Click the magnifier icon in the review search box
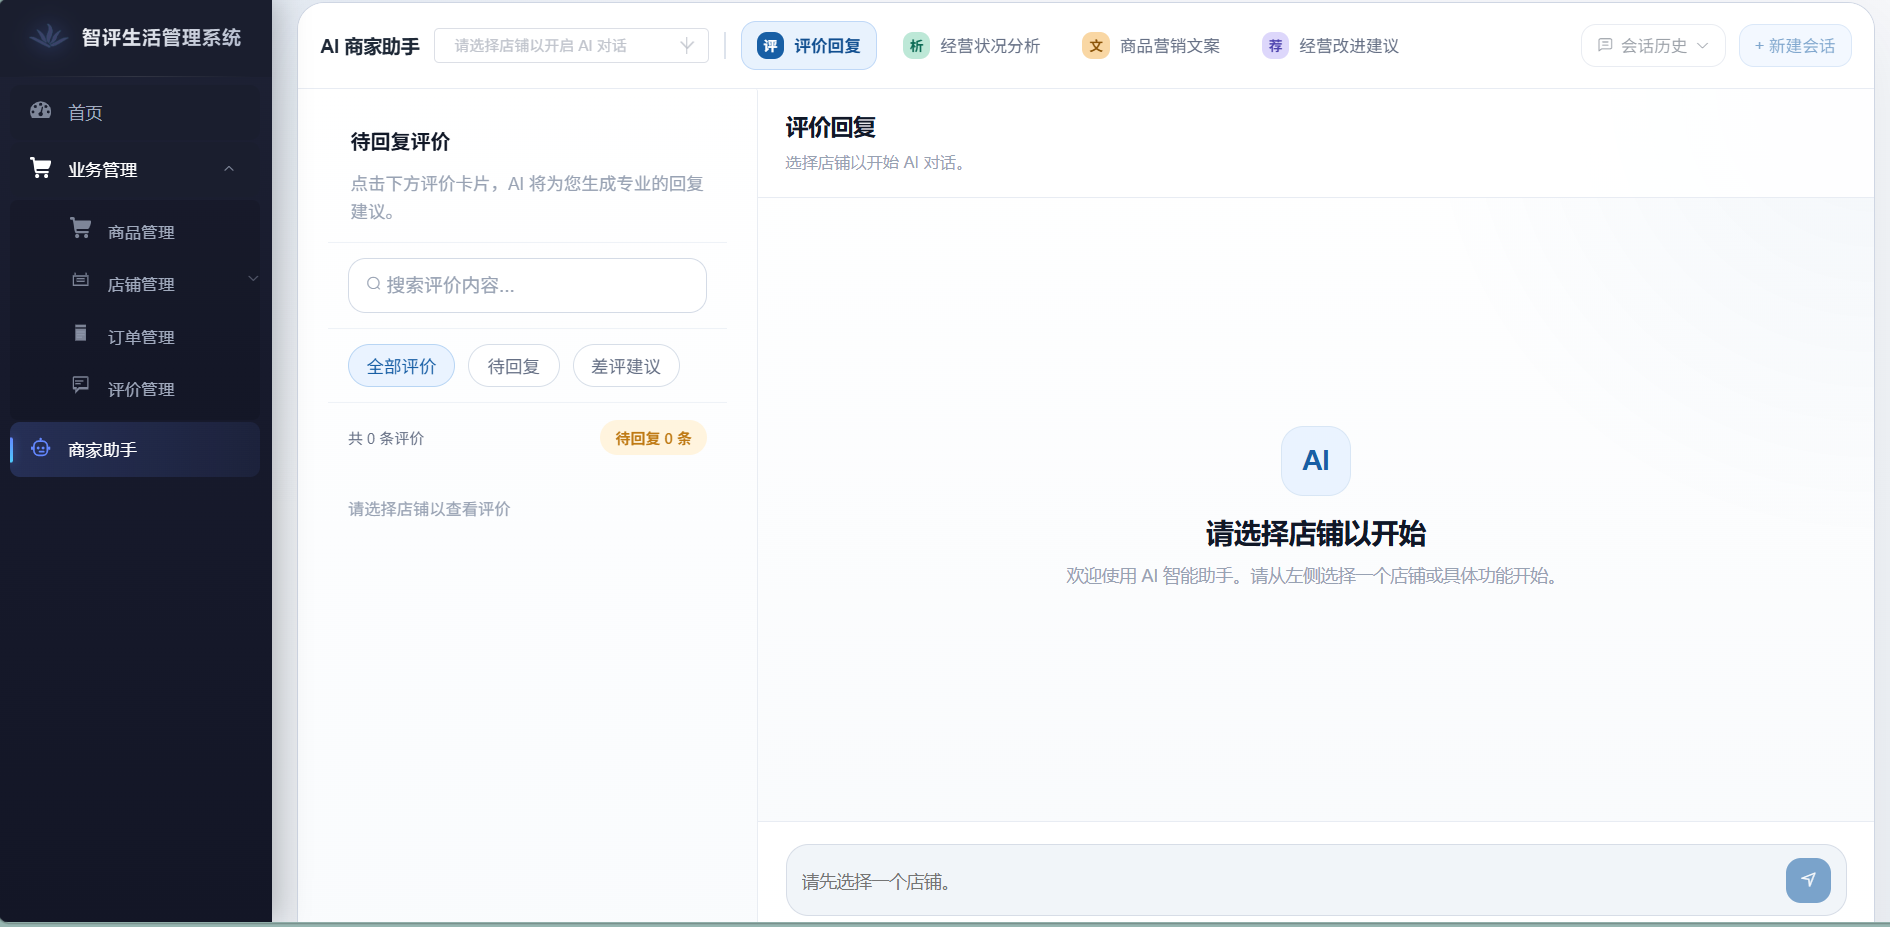The width and height of the screenshot is (1890, 927). click(372, 285)
